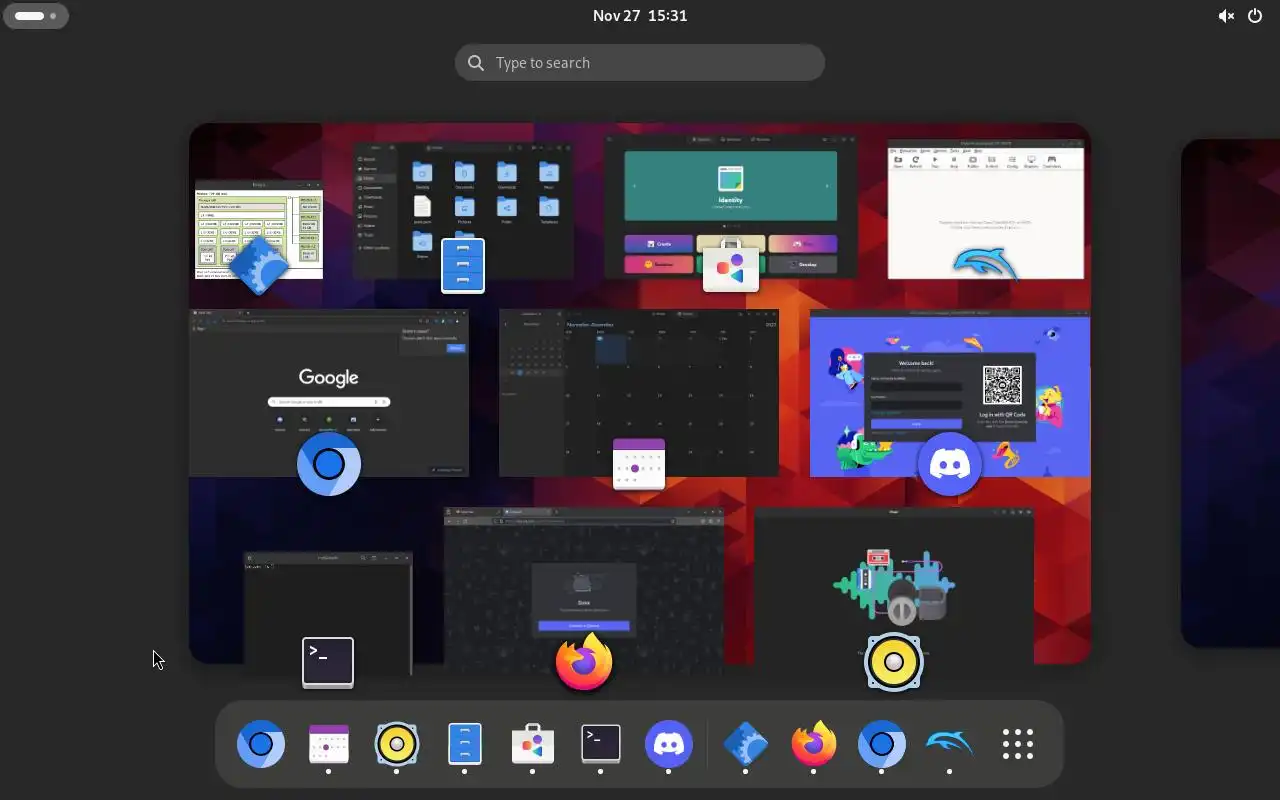The height and width of the screenshot is (800, 1280).
Task: Launch Firefox from the dock
Action: point(813,745)
